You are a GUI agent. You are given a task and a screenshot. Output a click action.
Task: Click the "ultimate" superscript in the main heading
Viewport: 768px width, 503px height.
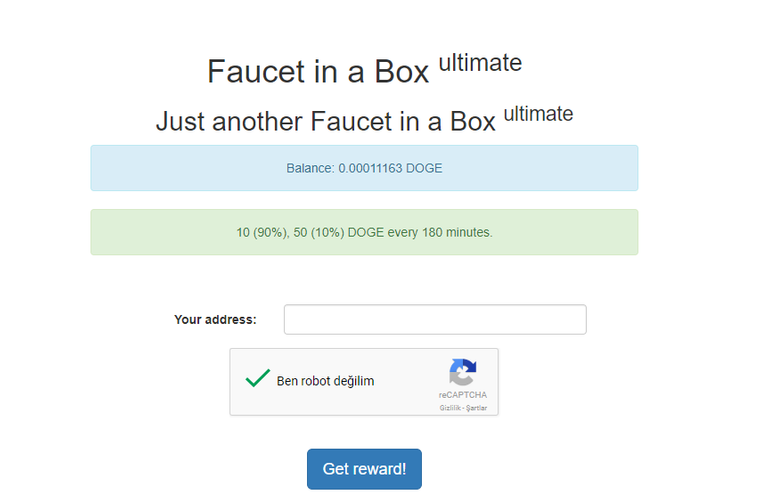480,63
